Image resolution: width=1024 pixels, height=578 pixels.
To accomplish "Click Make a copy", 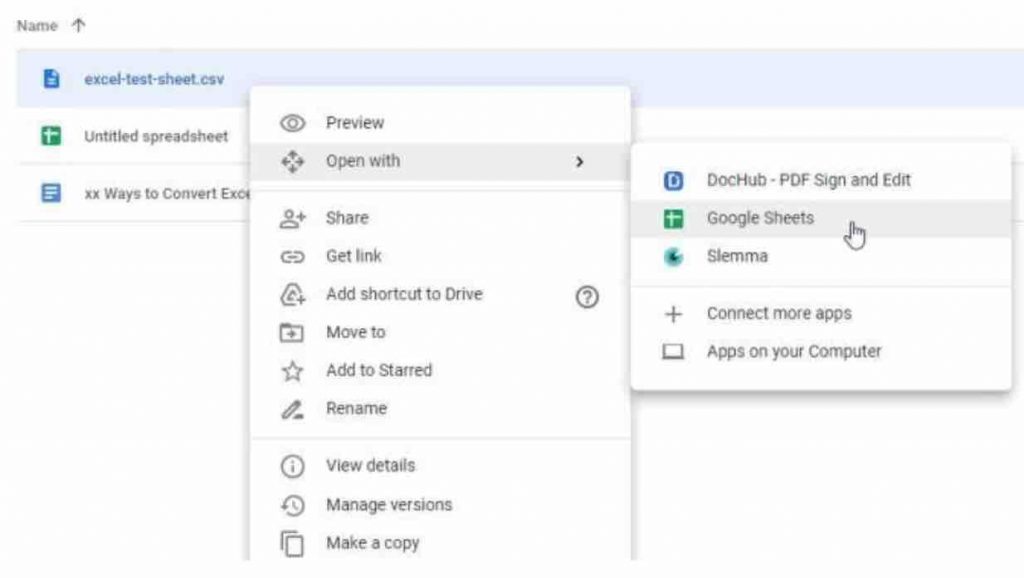I will [372, 543].
